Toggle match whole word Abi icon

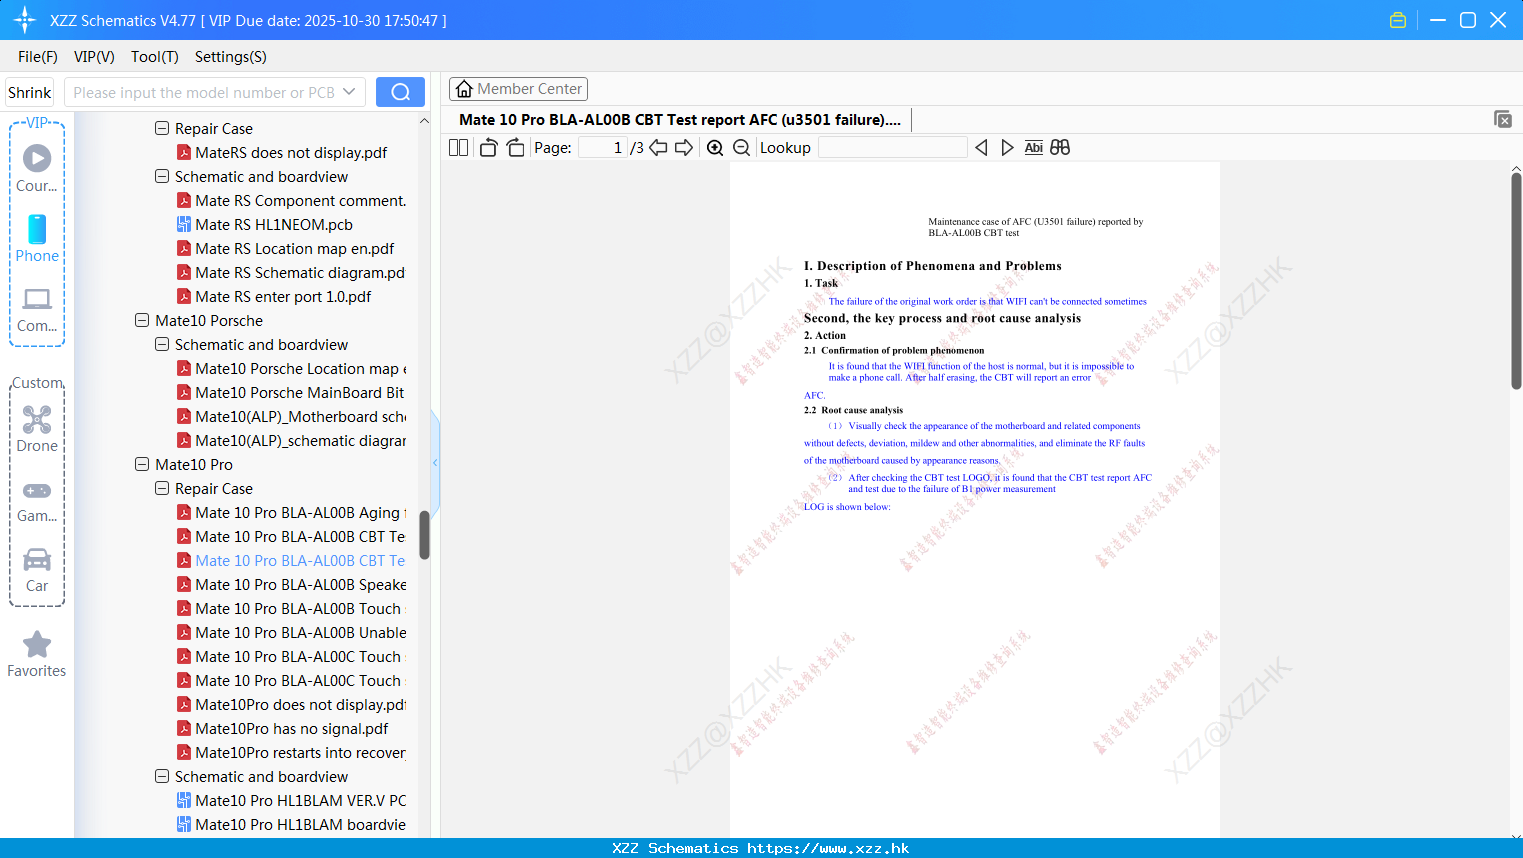coord(1034,148)
